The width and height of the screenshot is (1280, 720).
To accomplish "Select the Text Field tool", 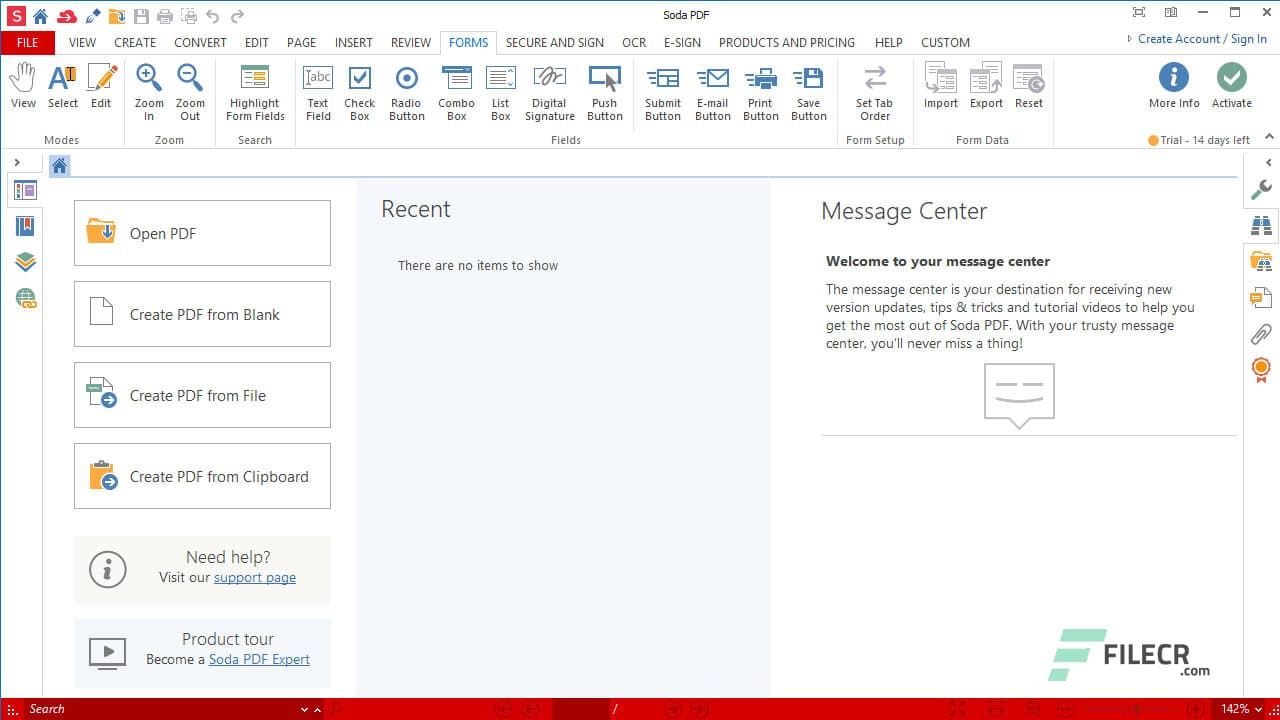I will pyautogui.click(x=317, y=91).
